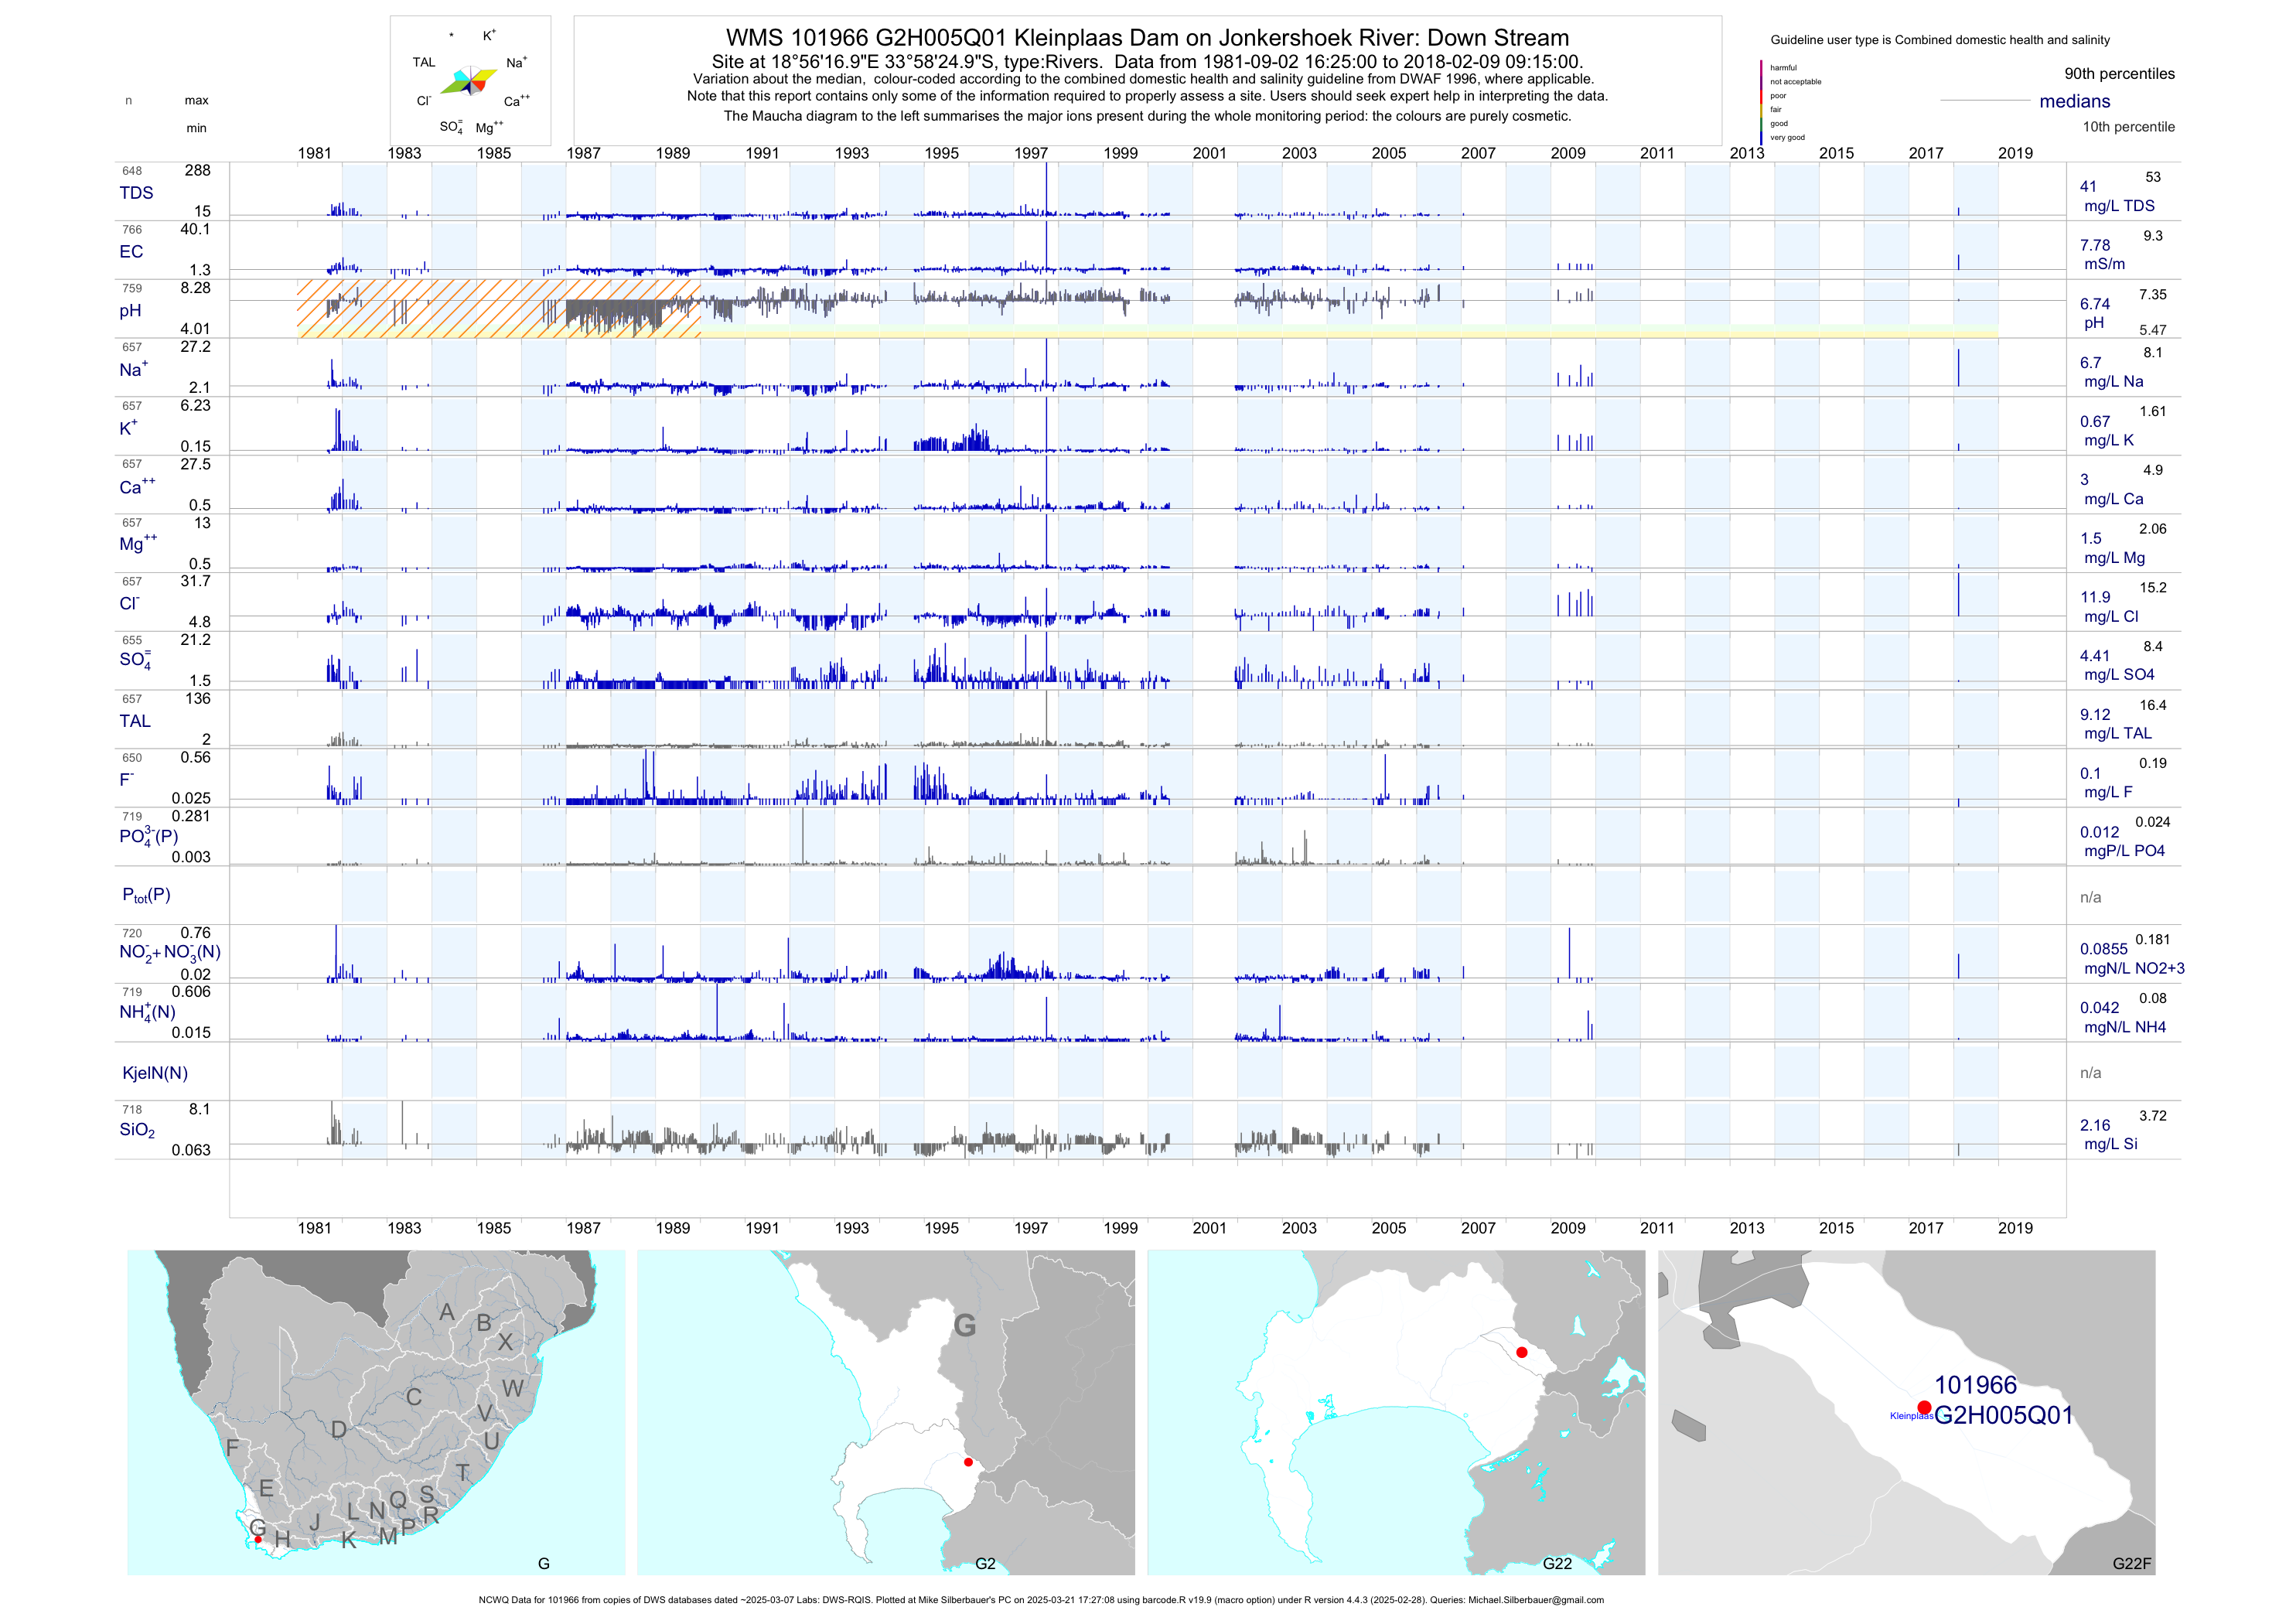Click the SiO2 row label
2296x1624 pixels.
pyautogui.click(x=137, y=1130)
